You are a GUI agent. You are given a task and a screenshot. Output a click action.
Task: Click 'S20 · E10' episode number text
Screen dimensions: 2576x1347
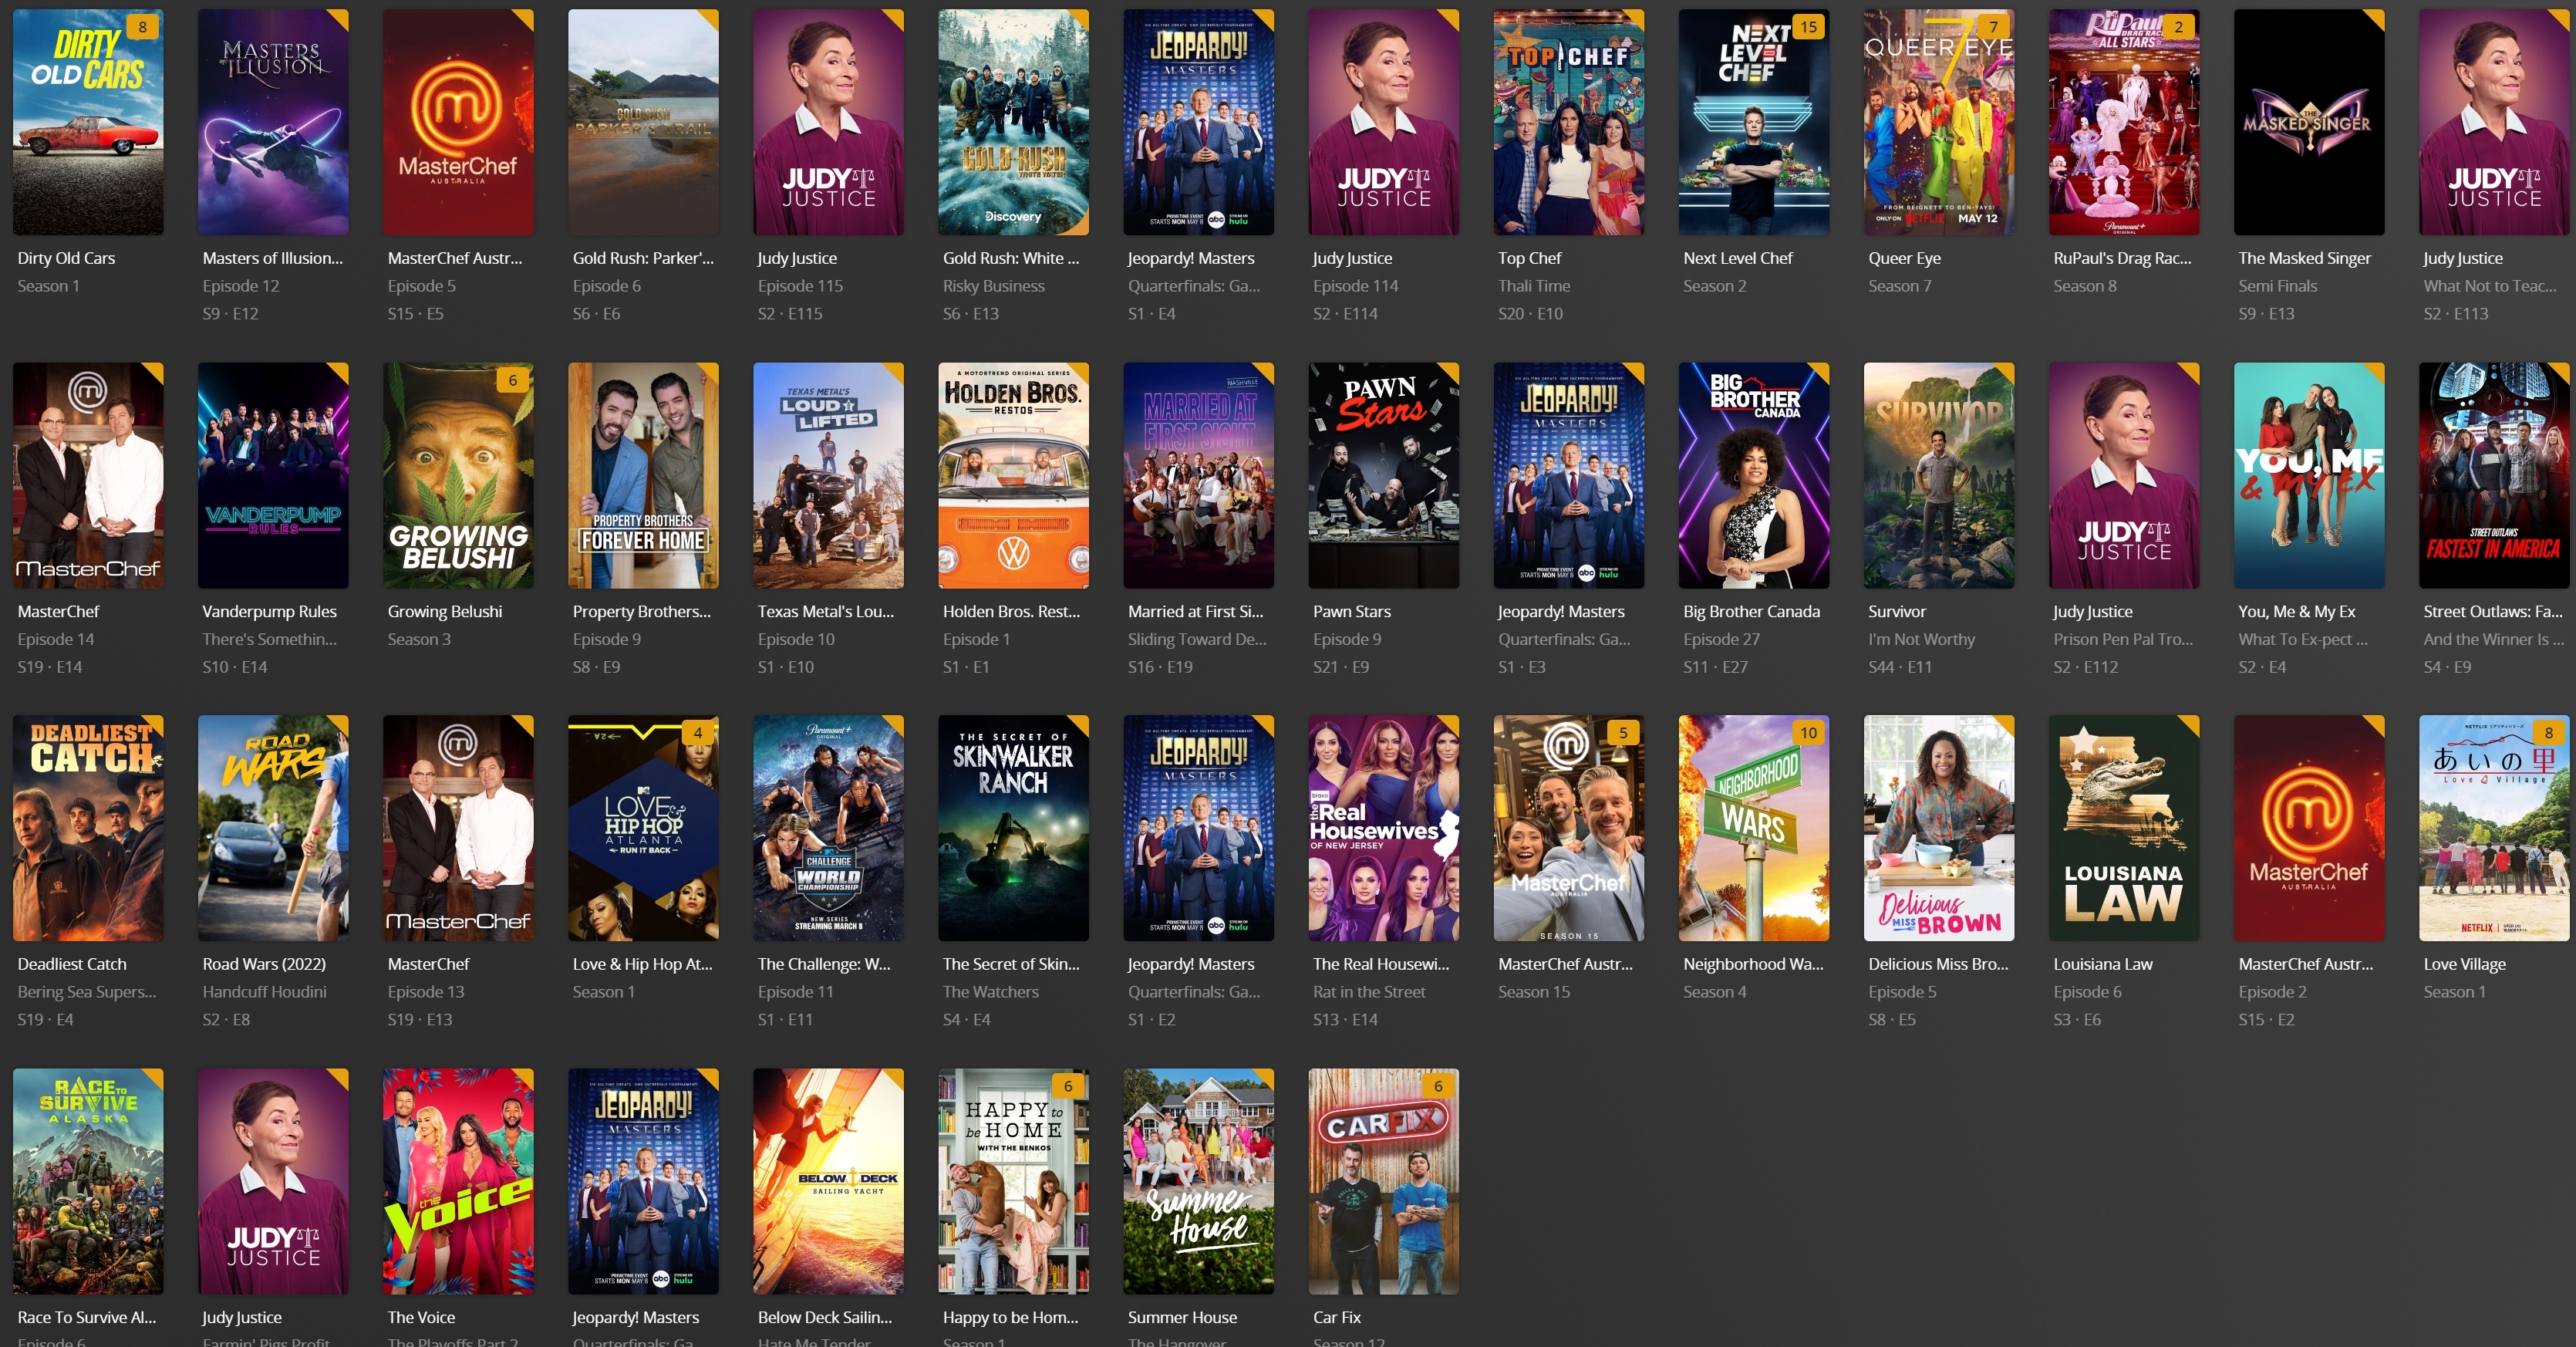pyautogui.click(x=1530, y=314)
